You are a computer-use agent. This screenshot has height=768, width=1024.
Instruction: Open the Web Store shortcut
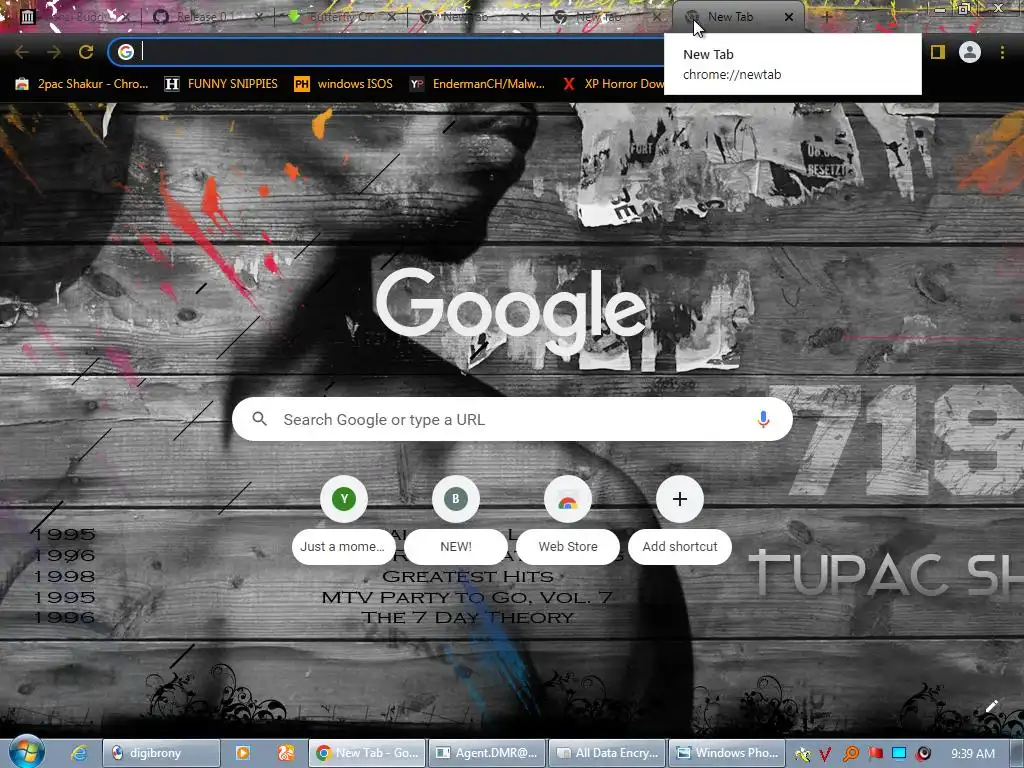point(568,520)
